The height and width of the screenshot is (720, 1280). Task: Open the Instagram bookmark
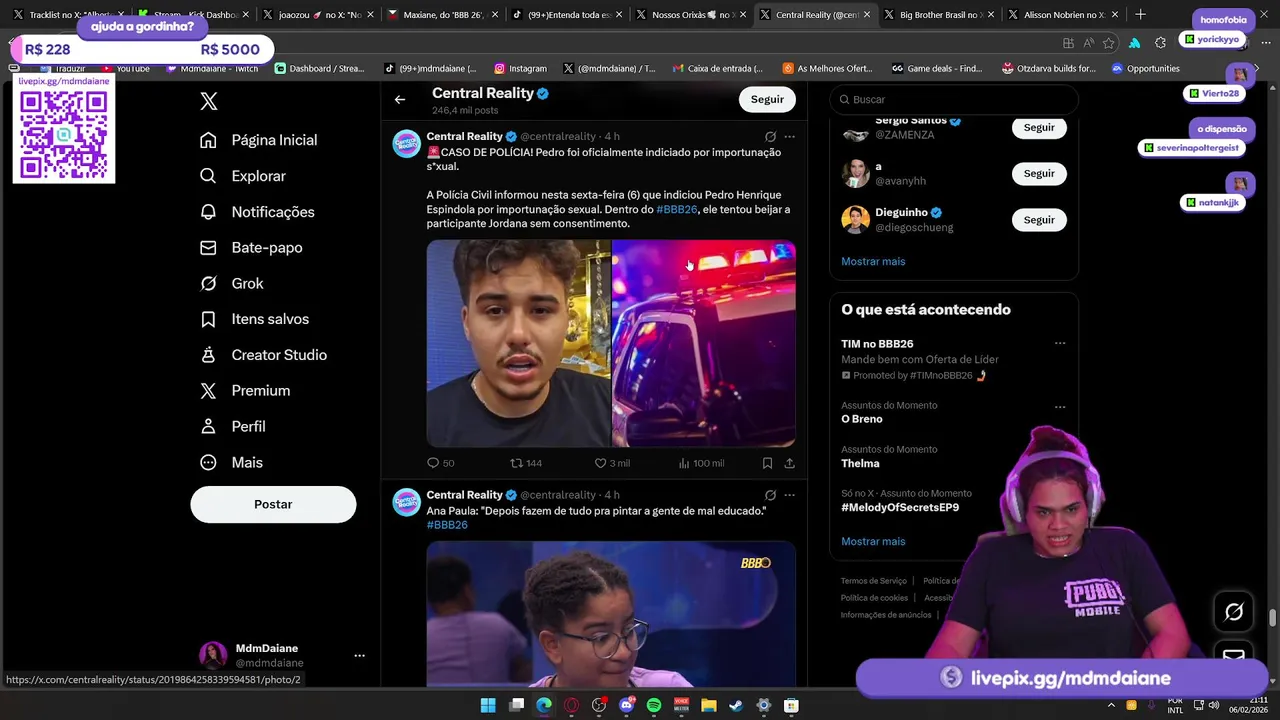pos(520,69)
